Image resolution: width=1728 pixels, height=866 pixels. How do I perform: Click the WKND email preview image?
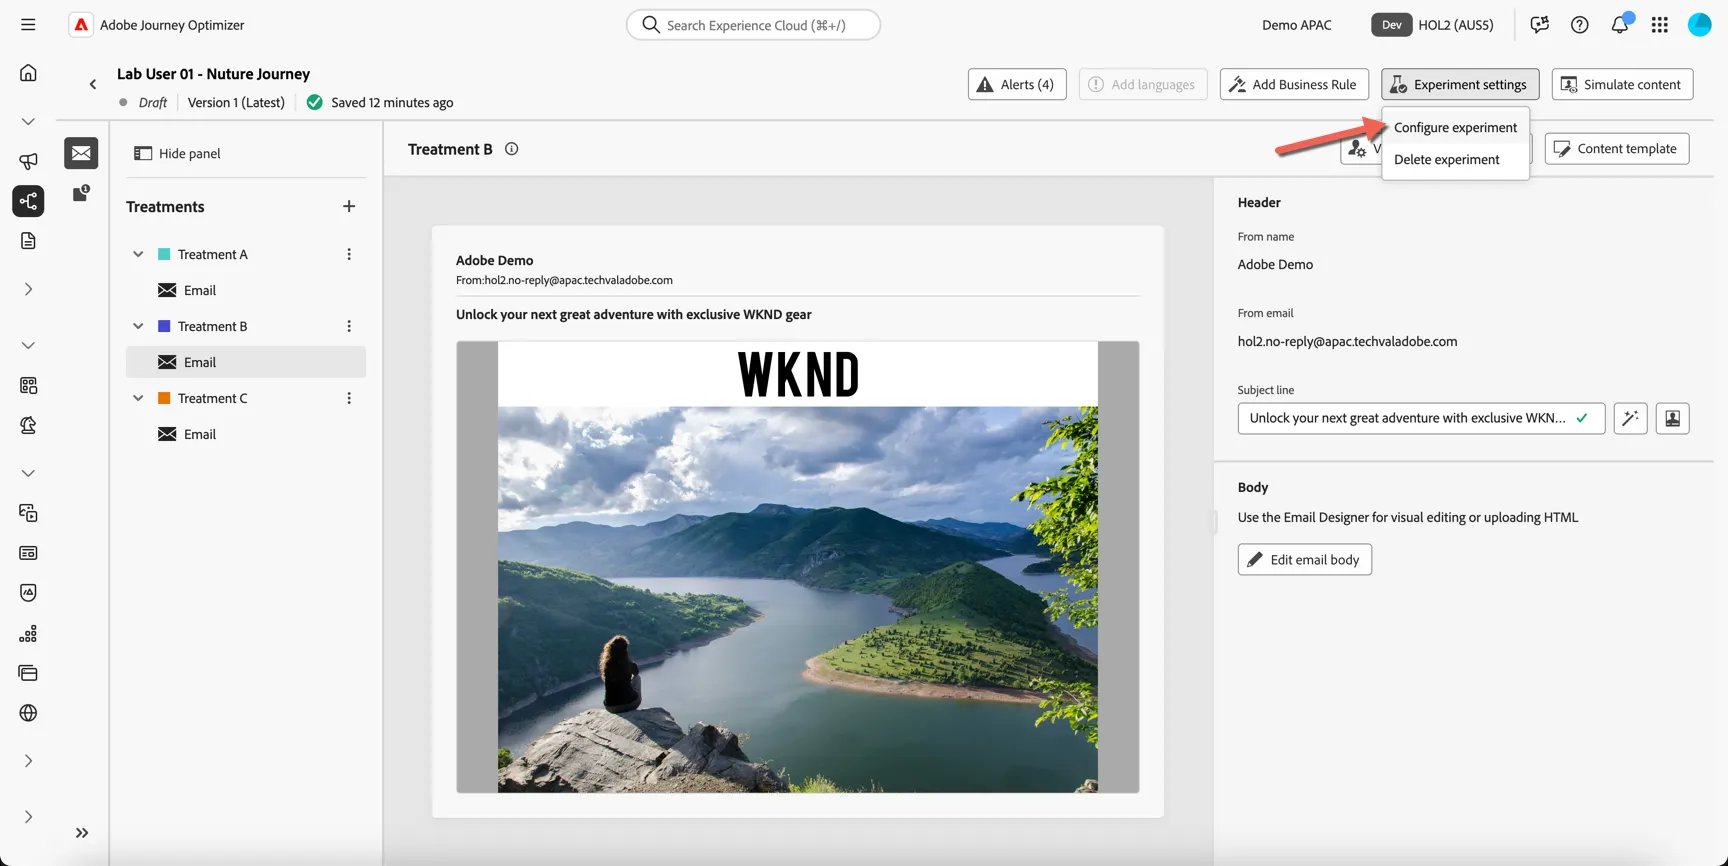tap(798, 567)
